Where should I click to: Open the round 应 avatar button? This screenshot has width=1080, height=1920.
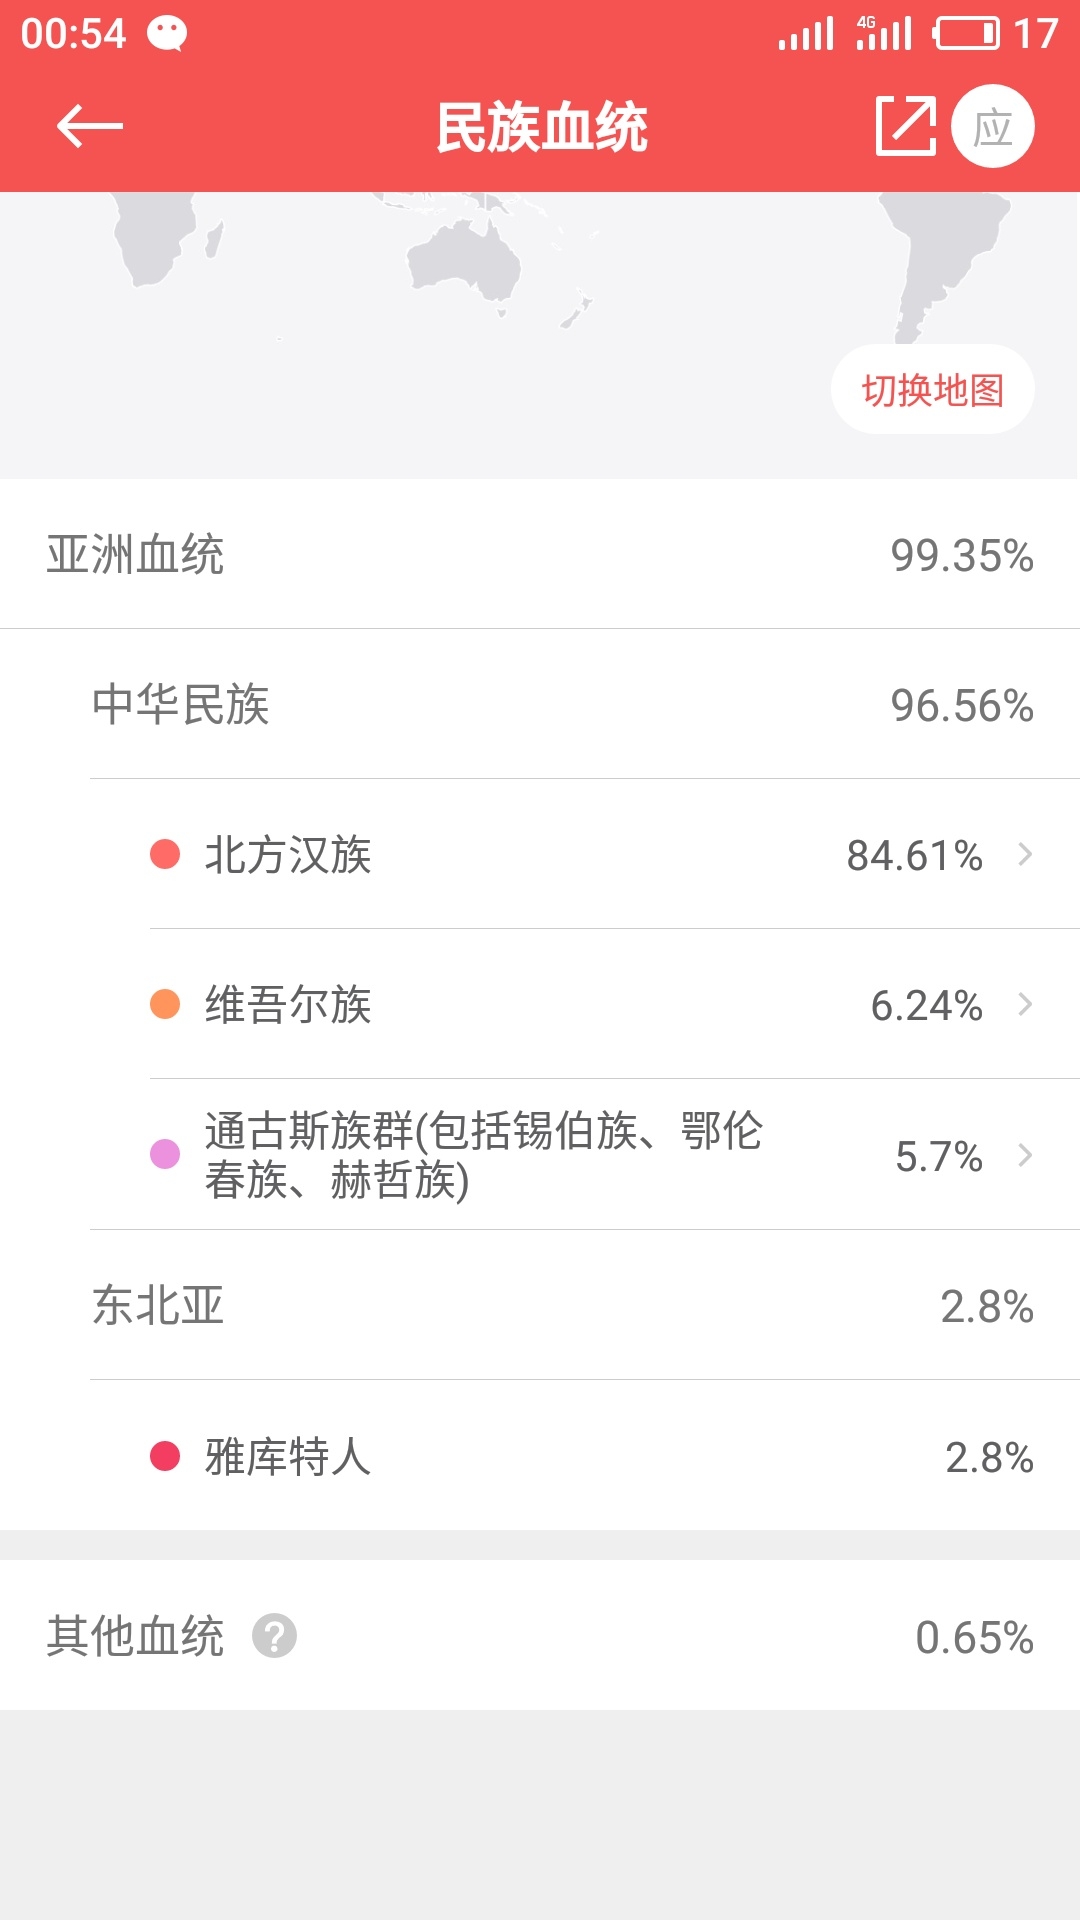pos(992,127)
